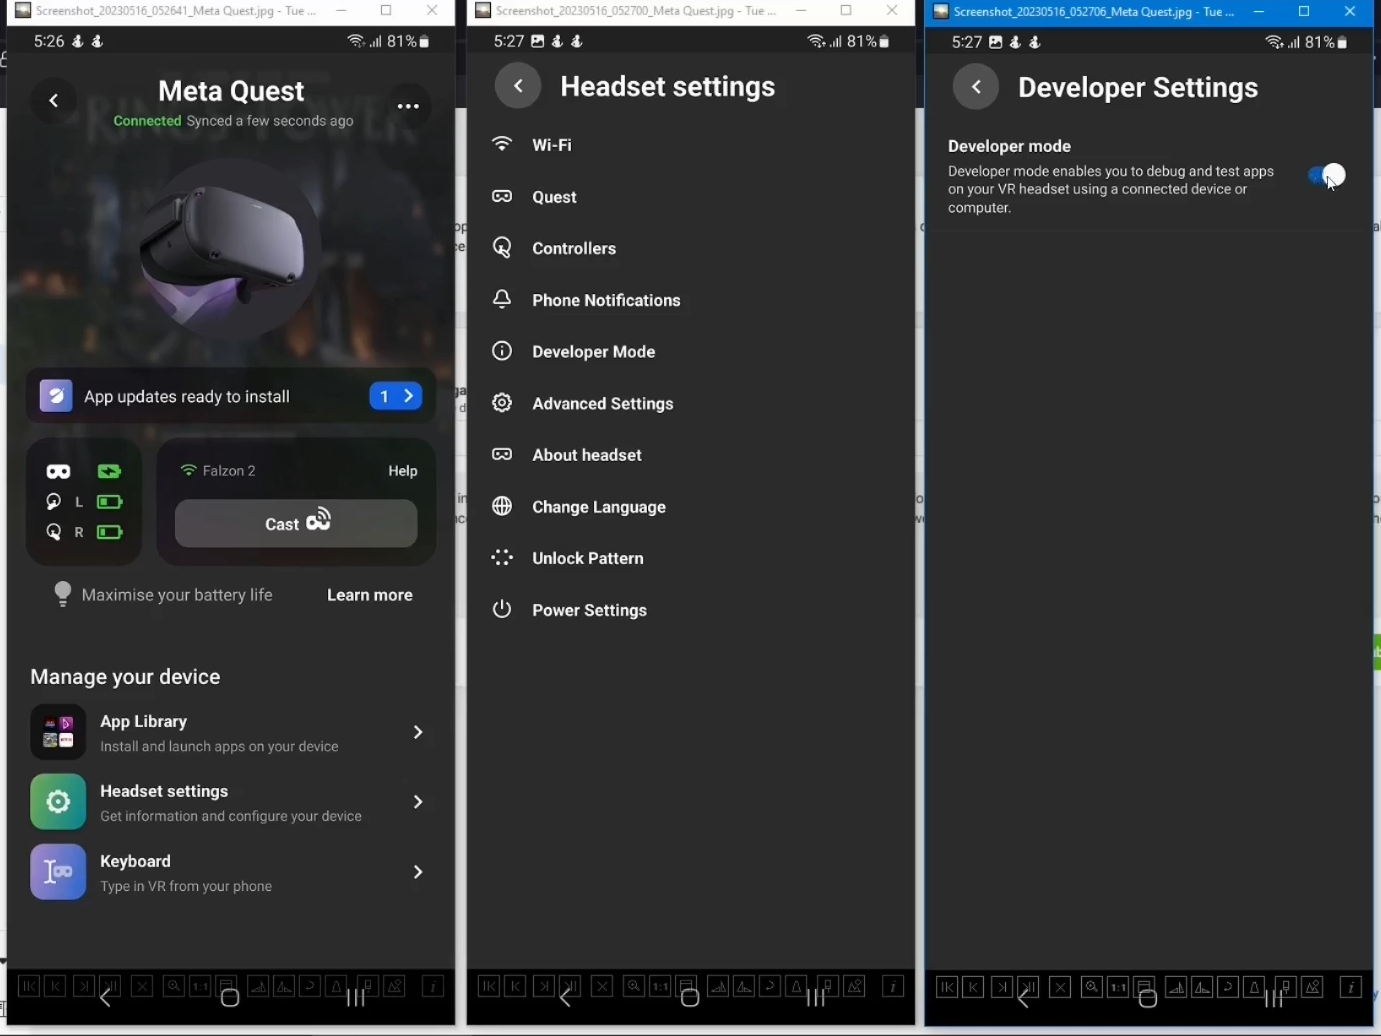Click the About headset icon
The height and width of the screenshot is (1036, 1381).
tap(502, 455)
